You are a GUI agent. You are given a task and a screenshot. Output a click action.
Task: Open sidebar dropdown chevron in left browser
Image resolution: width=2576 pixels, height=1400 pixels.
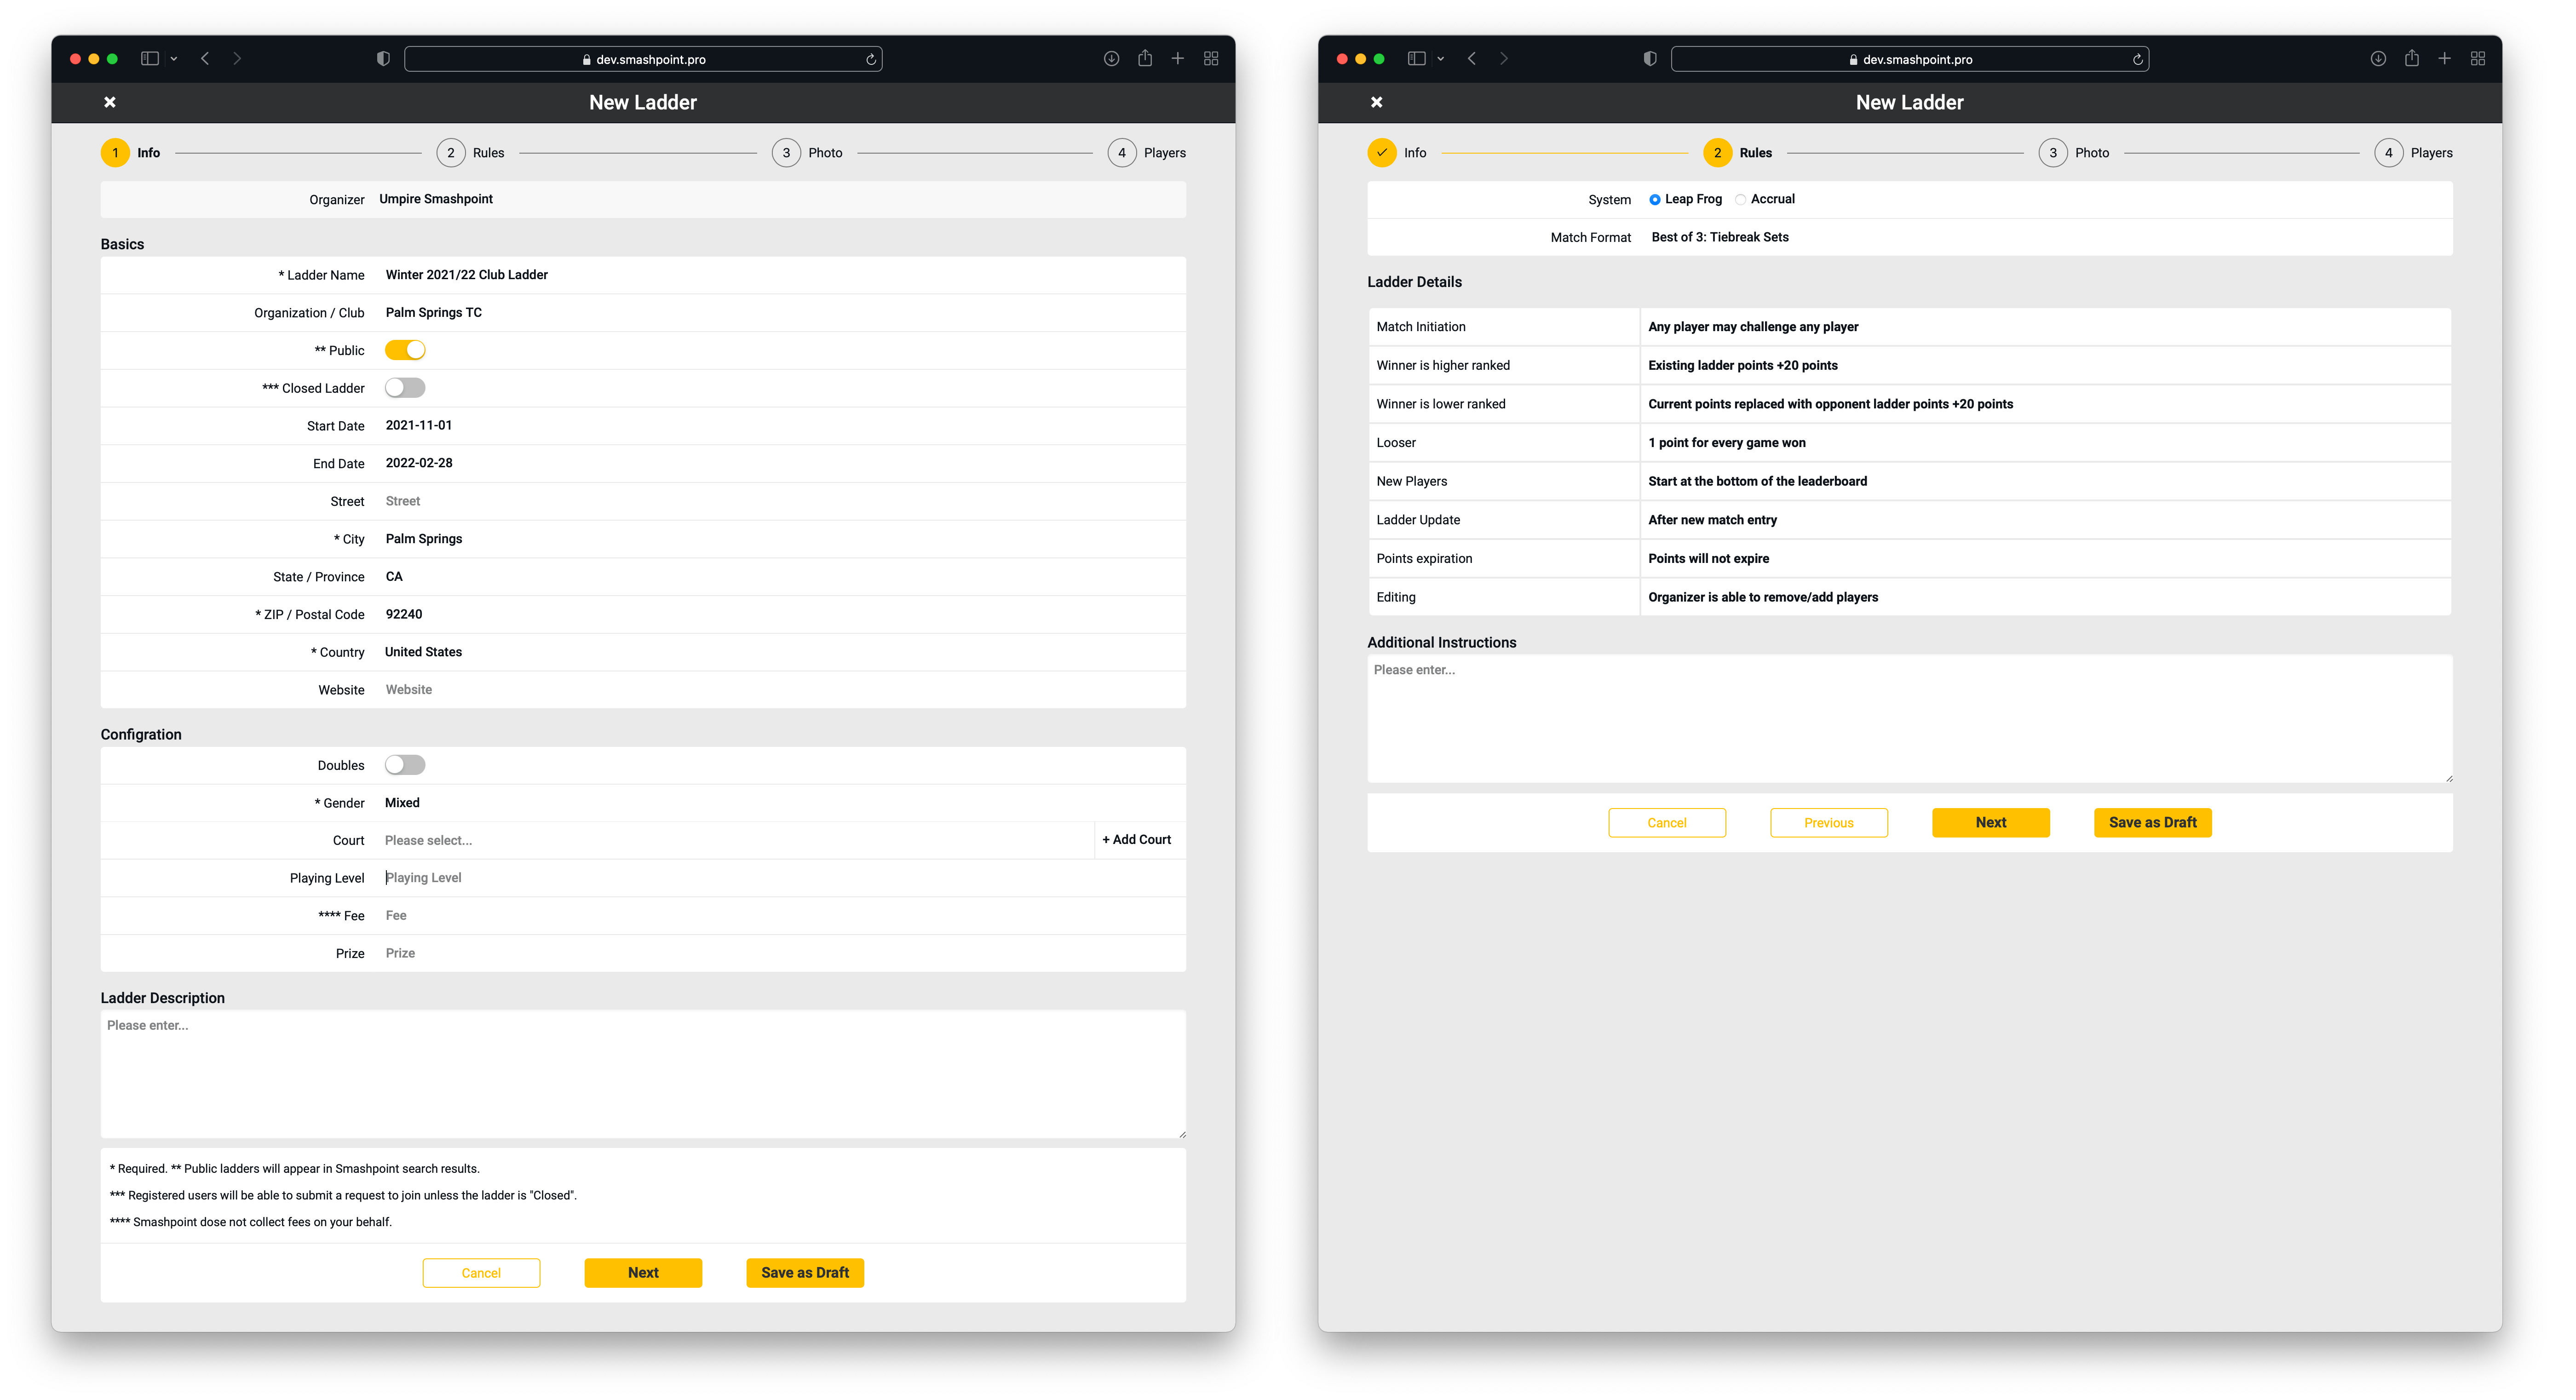[174, 59]
